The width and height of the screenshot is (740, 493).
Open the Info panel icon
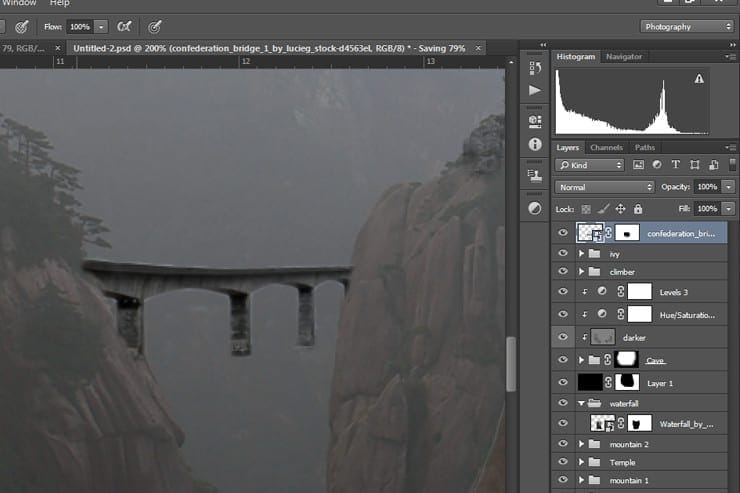tap(534, 144)
